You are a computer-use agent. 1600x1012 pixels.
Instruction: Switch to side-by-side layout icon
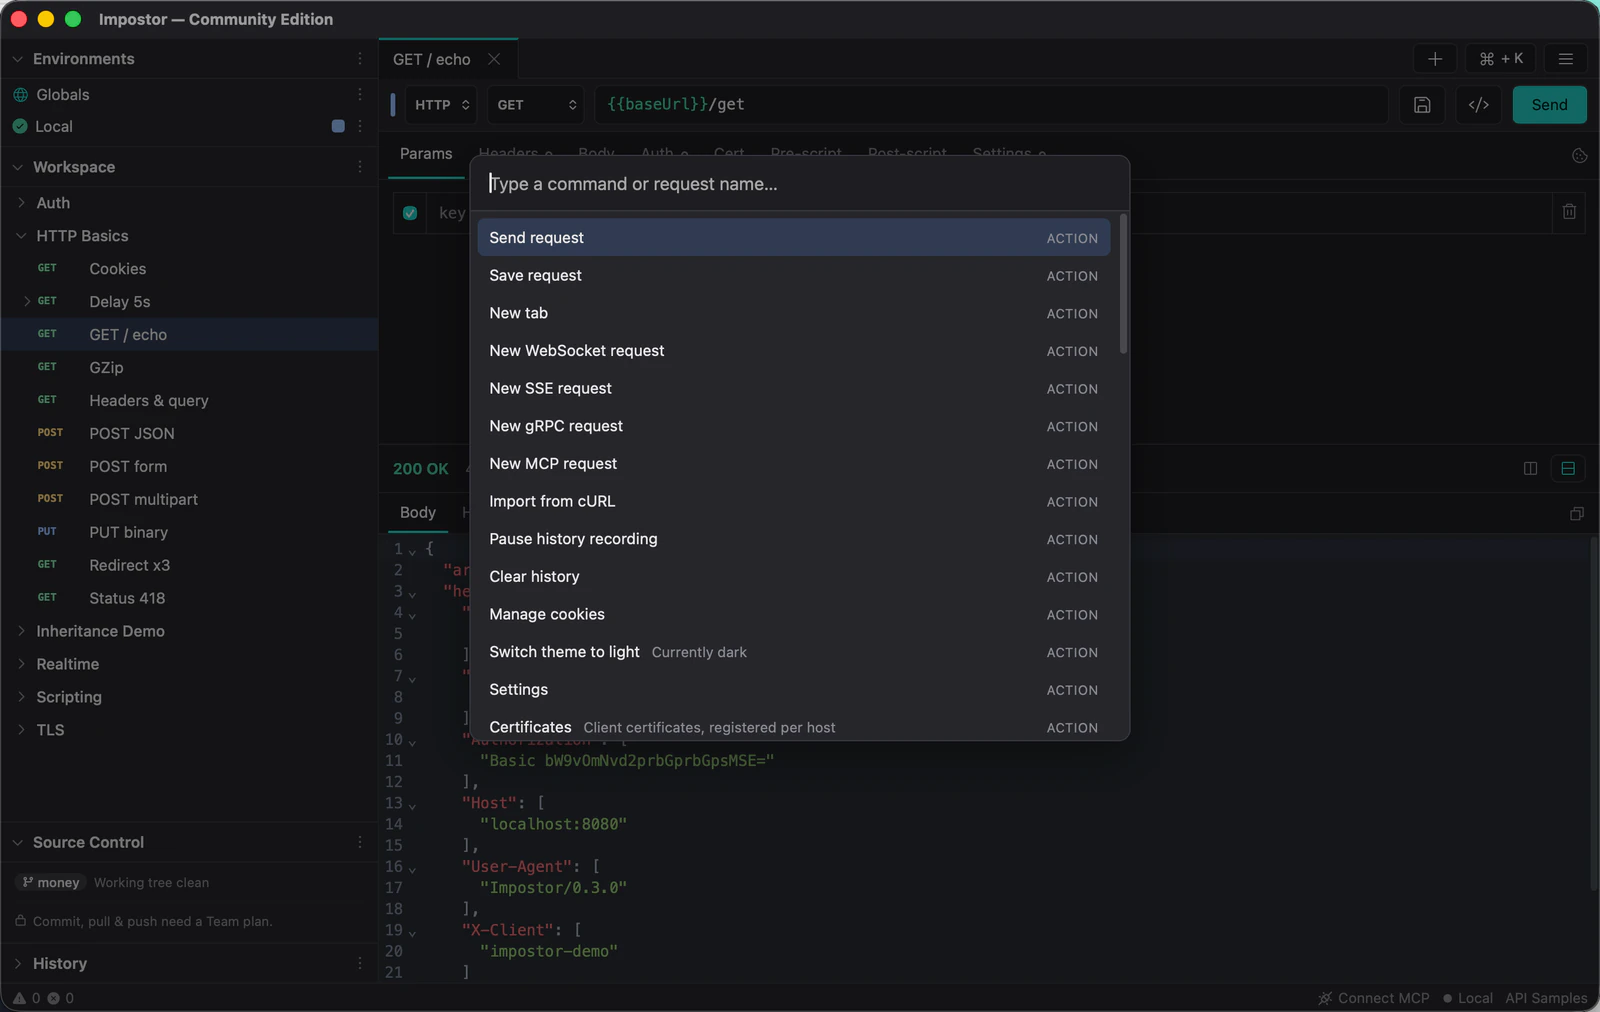click(1530, 468)
